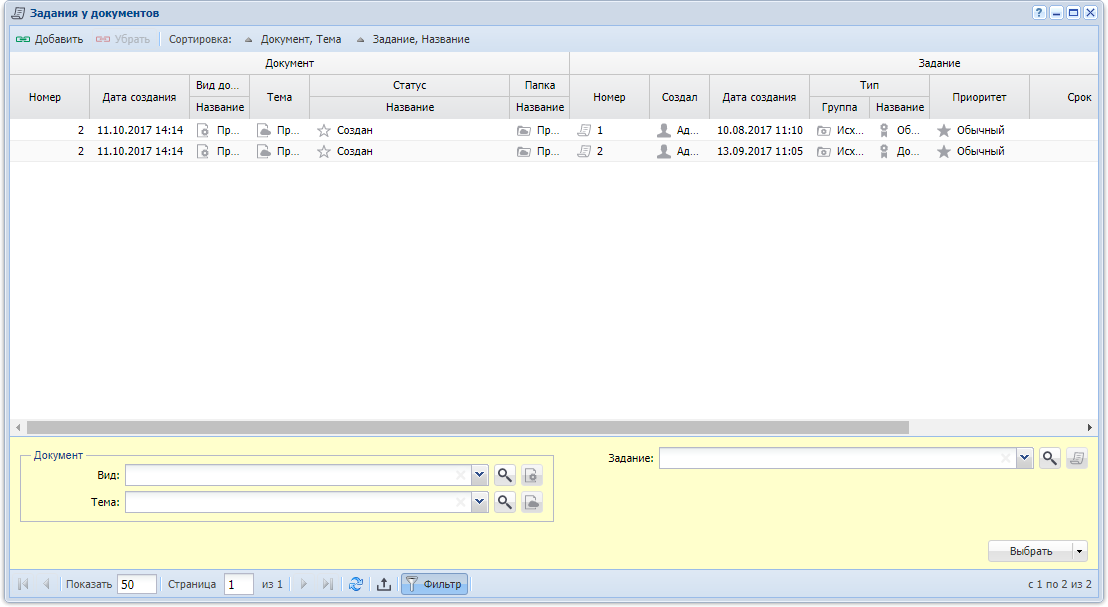The image size is (1108, 607).
Task: Click the Документ Номер column header
Action: pyautogui.click(x=45, y=97)
